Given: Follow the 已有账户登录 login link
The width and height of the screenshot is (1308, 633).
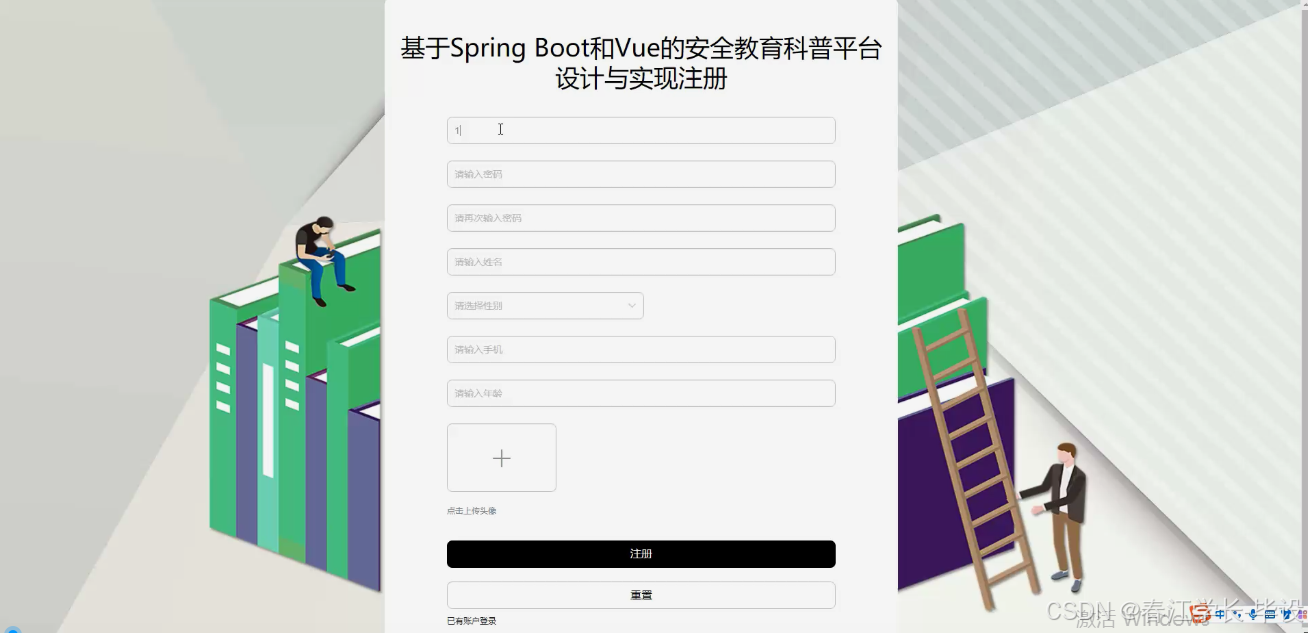Looking at the screenshot, I should (472, 621).
